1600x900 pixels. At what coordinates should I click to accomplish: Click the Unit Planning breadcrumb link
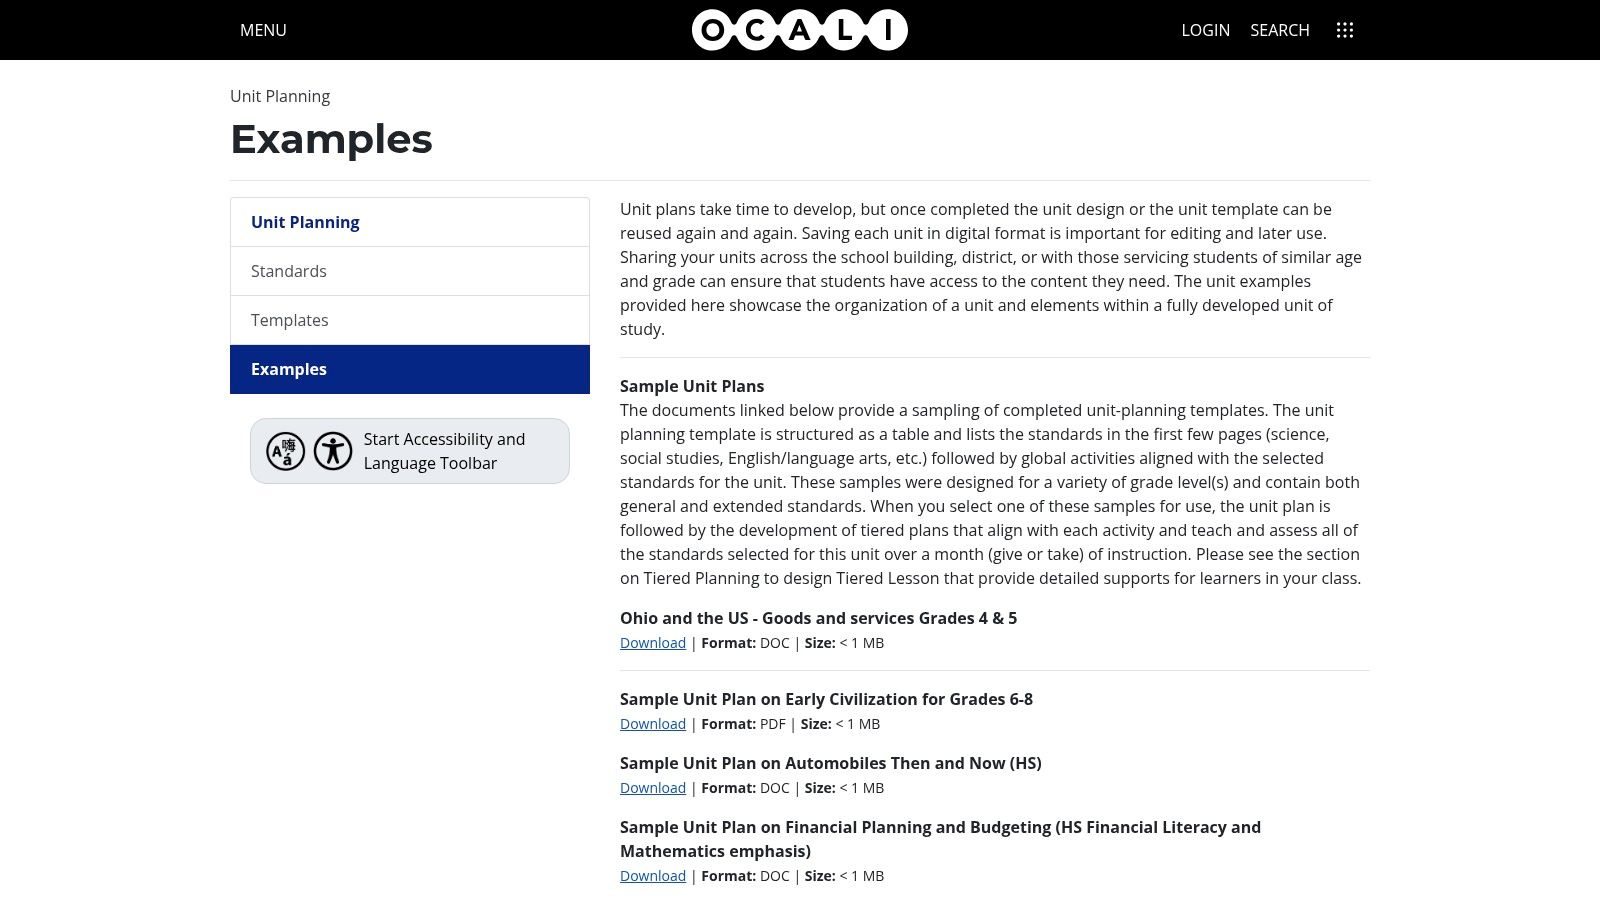pyautogui.click(x=279, y=96)
